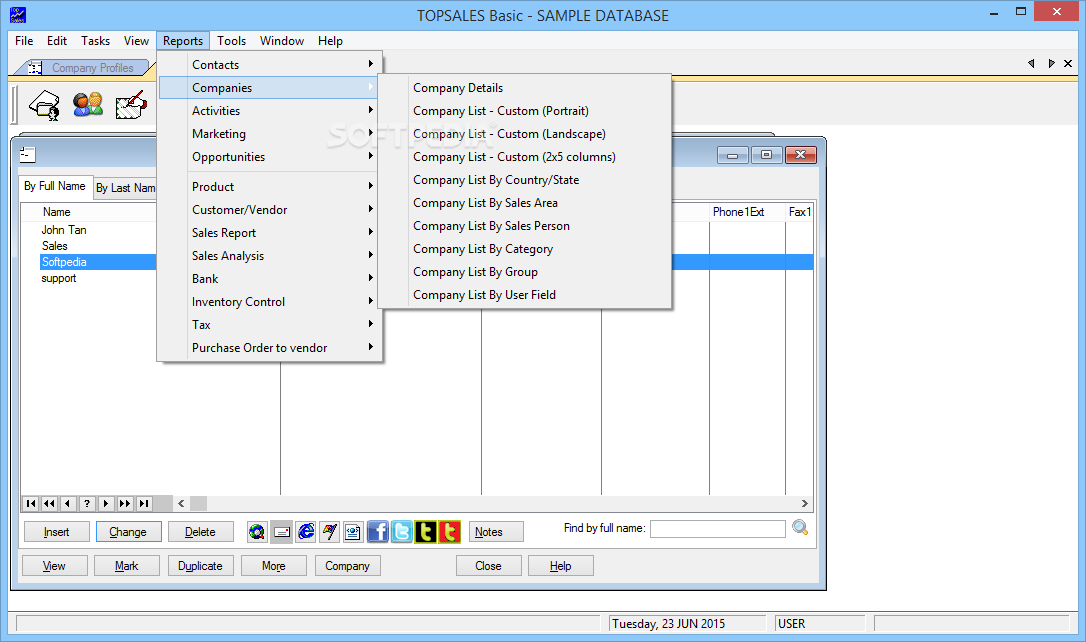Open the Bank reports submenu
This screenshot has width=1086, height=642.
click(270, 278)
